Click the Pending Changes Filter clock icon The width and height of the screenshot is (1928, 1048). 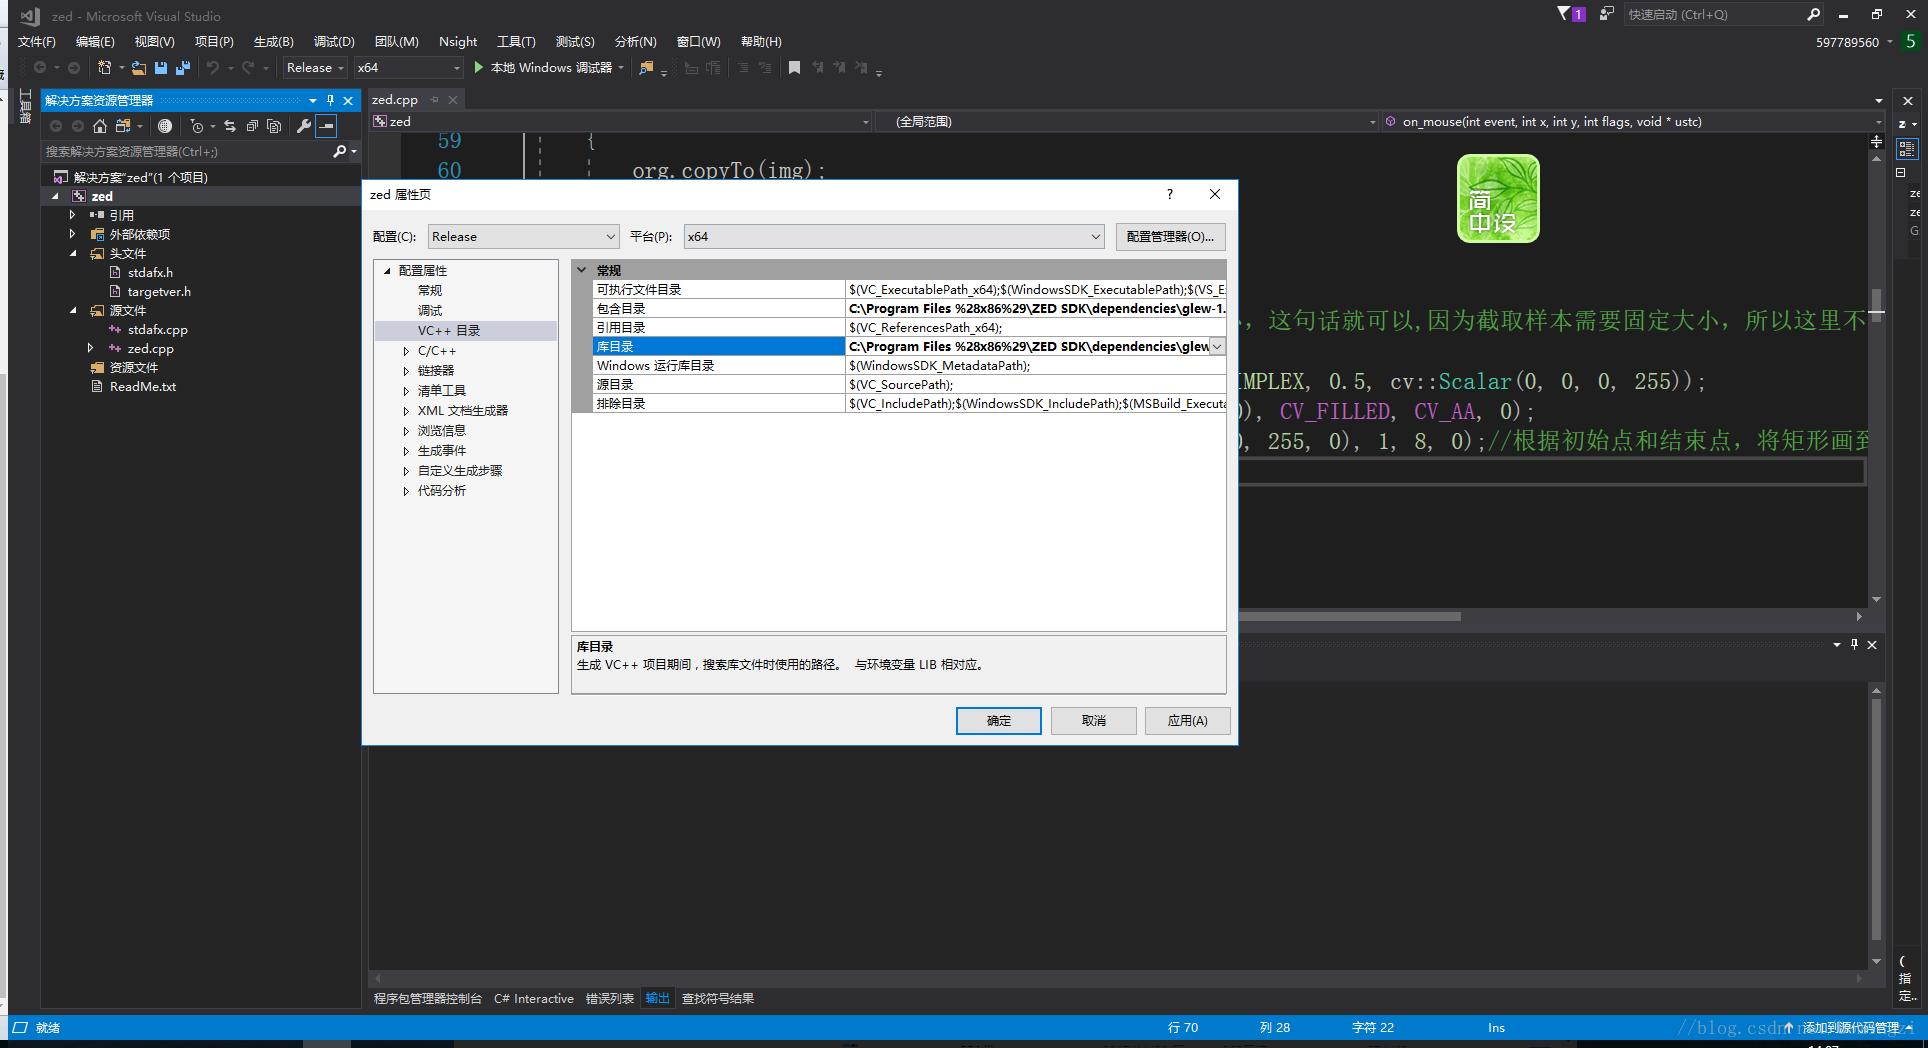tap(197, 126)
